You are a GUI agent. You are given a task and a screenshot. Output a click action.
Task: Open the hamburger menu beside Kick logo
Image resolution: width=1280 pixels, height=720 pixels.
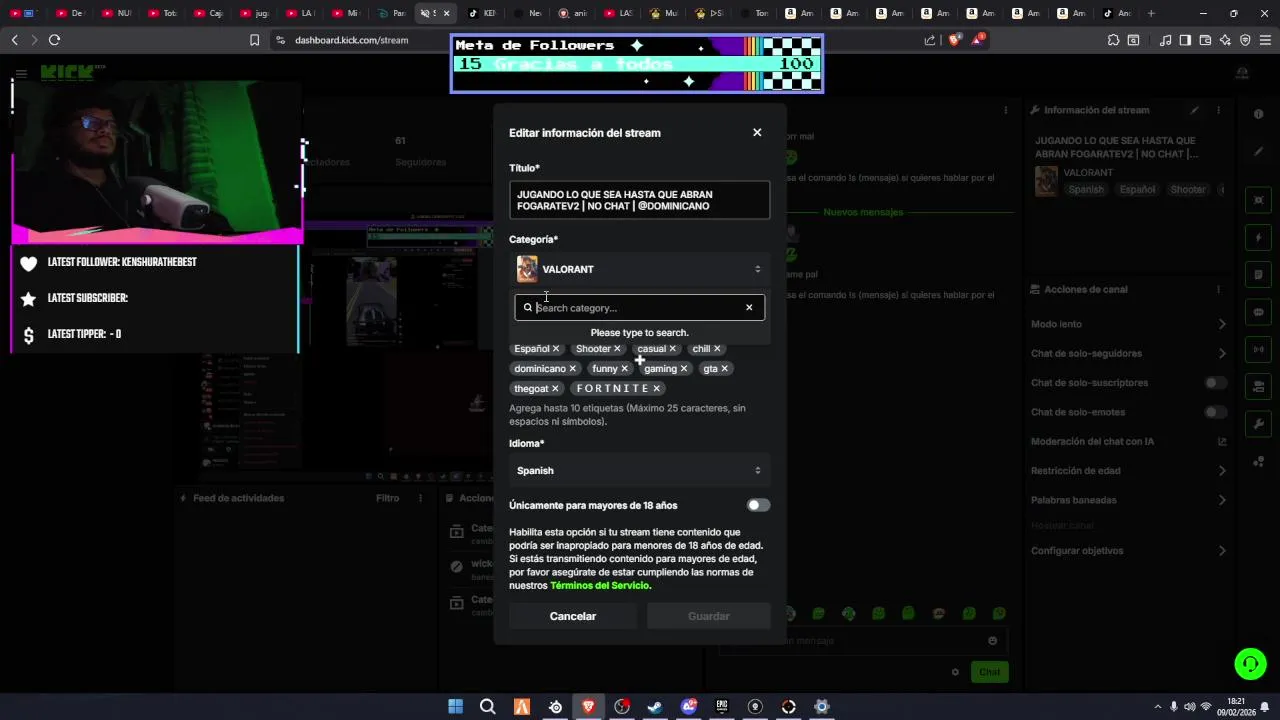coord(21,73)
